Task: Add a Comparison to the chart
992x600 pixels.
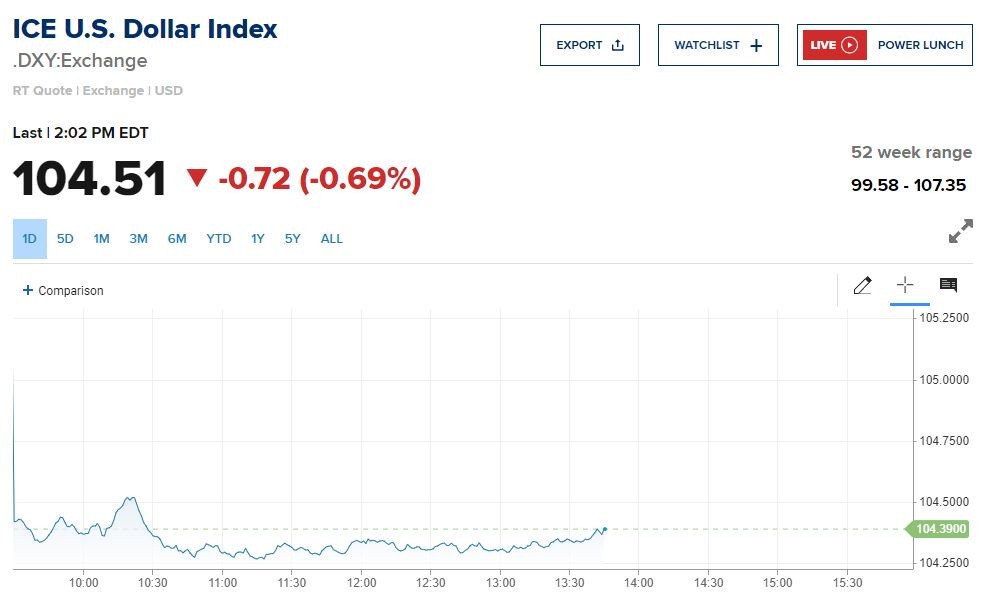Action: pos(63,291)
